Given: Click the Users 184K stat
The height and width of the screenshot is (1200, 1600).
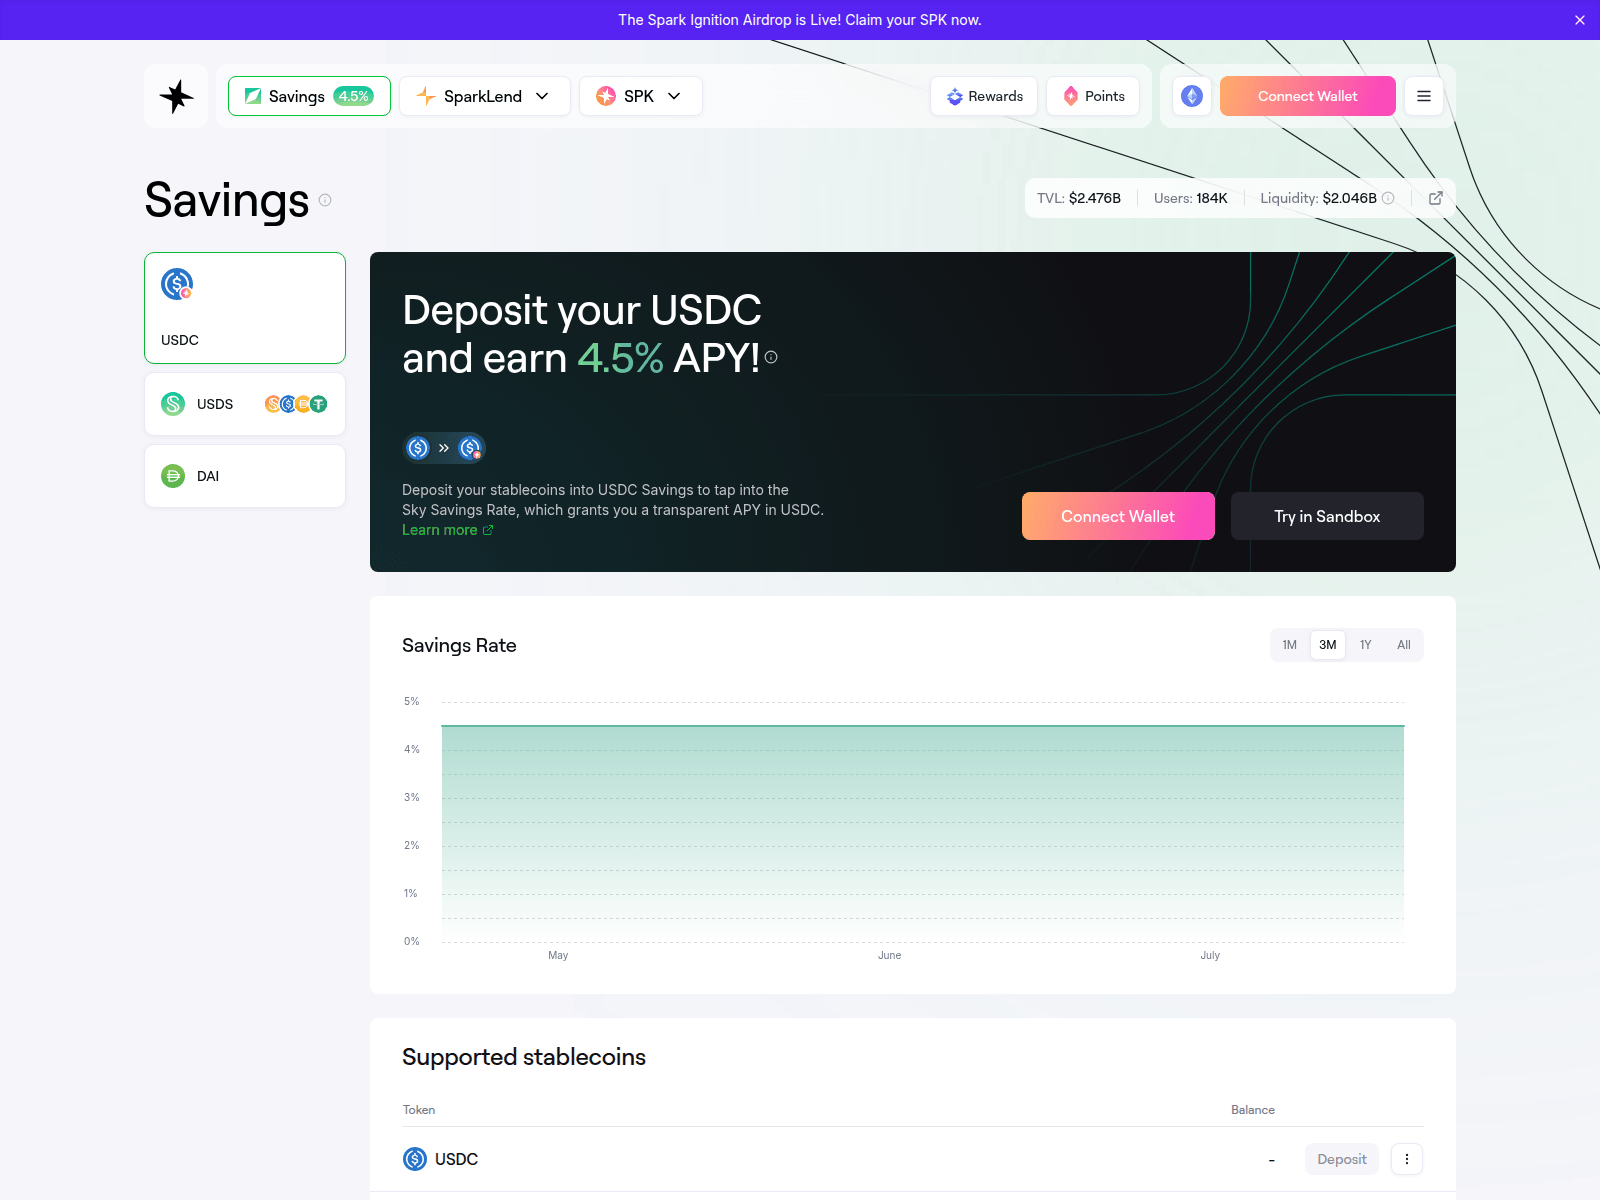Looking at the screenshot, I should pyautogui.click(x=1190, y=198).
